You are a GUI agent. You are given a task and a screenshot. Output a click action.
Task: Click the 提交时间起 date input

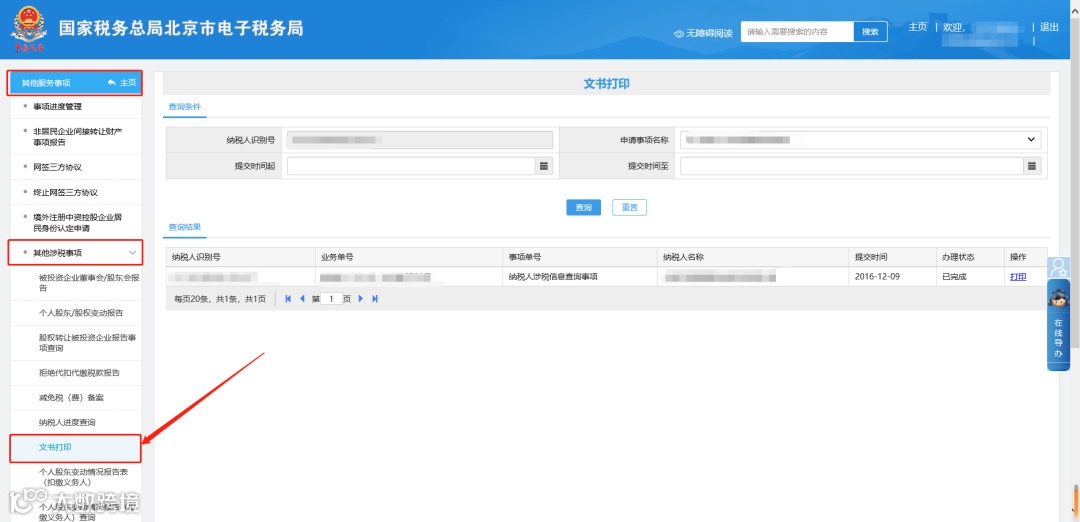(411, 166)
